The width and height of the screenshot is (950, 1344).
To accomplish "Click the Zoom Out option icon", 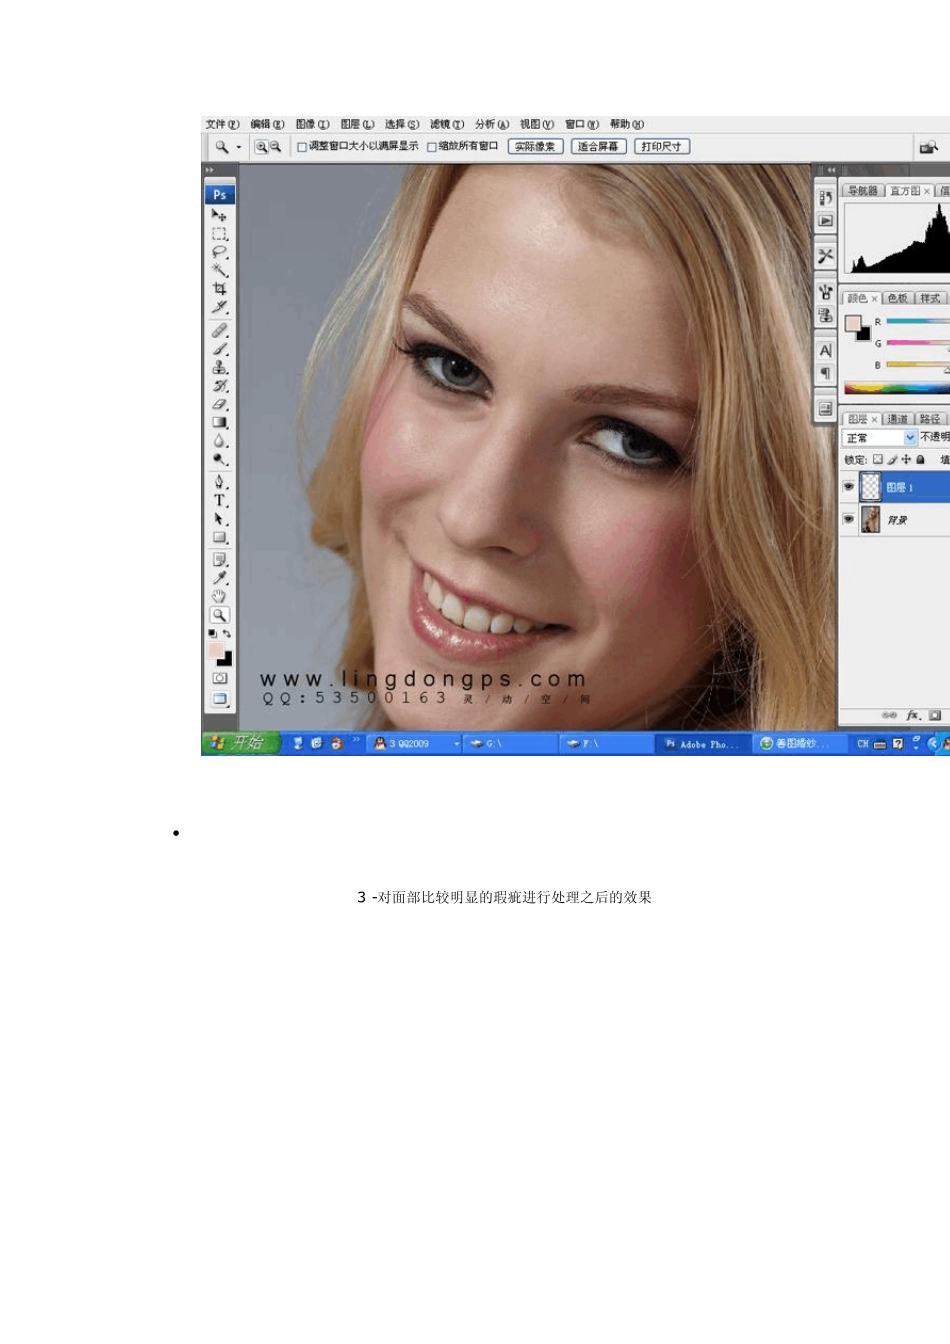I will [x=275, y=147].
